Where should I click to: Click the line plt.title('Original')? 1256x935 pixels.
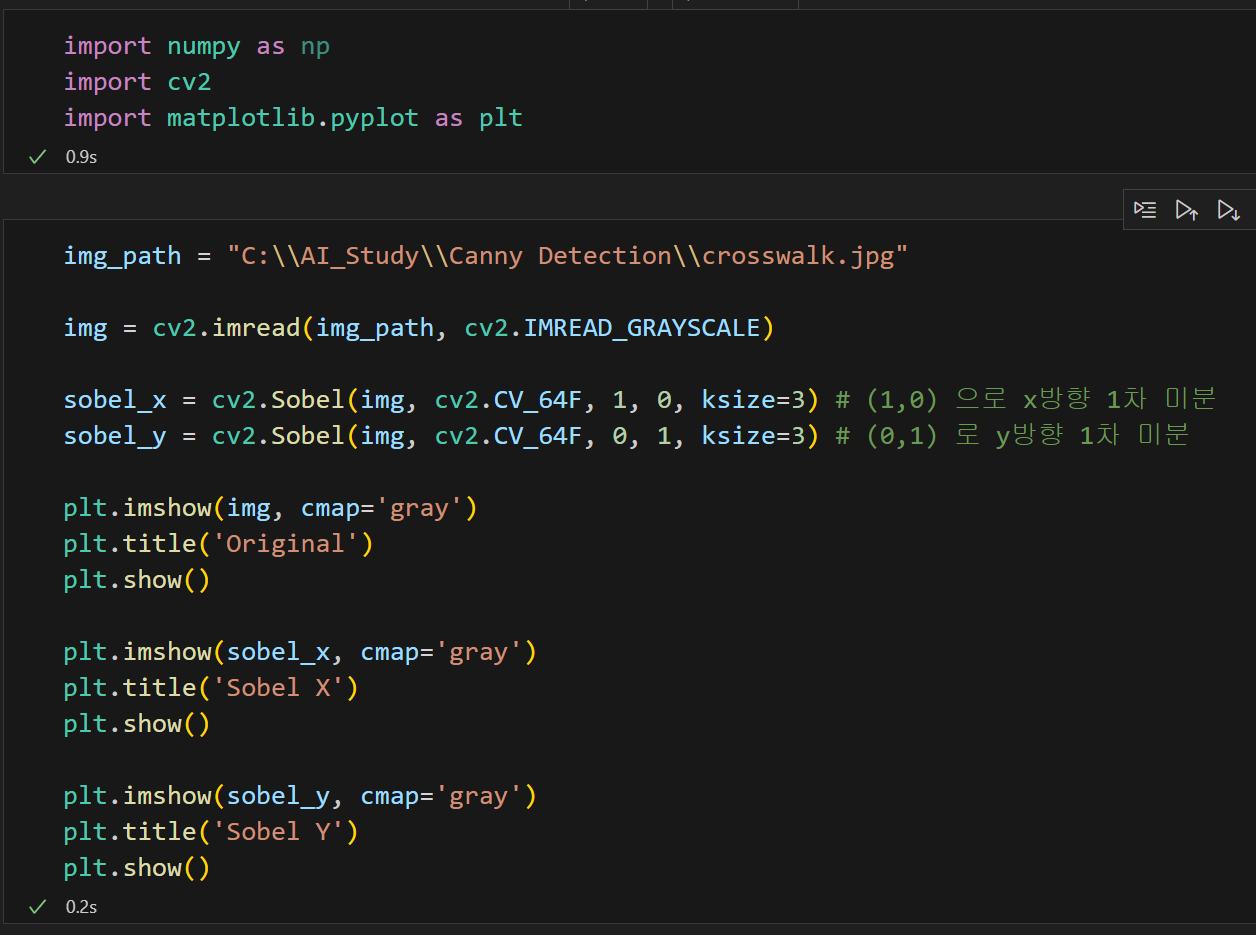(218, 544)
